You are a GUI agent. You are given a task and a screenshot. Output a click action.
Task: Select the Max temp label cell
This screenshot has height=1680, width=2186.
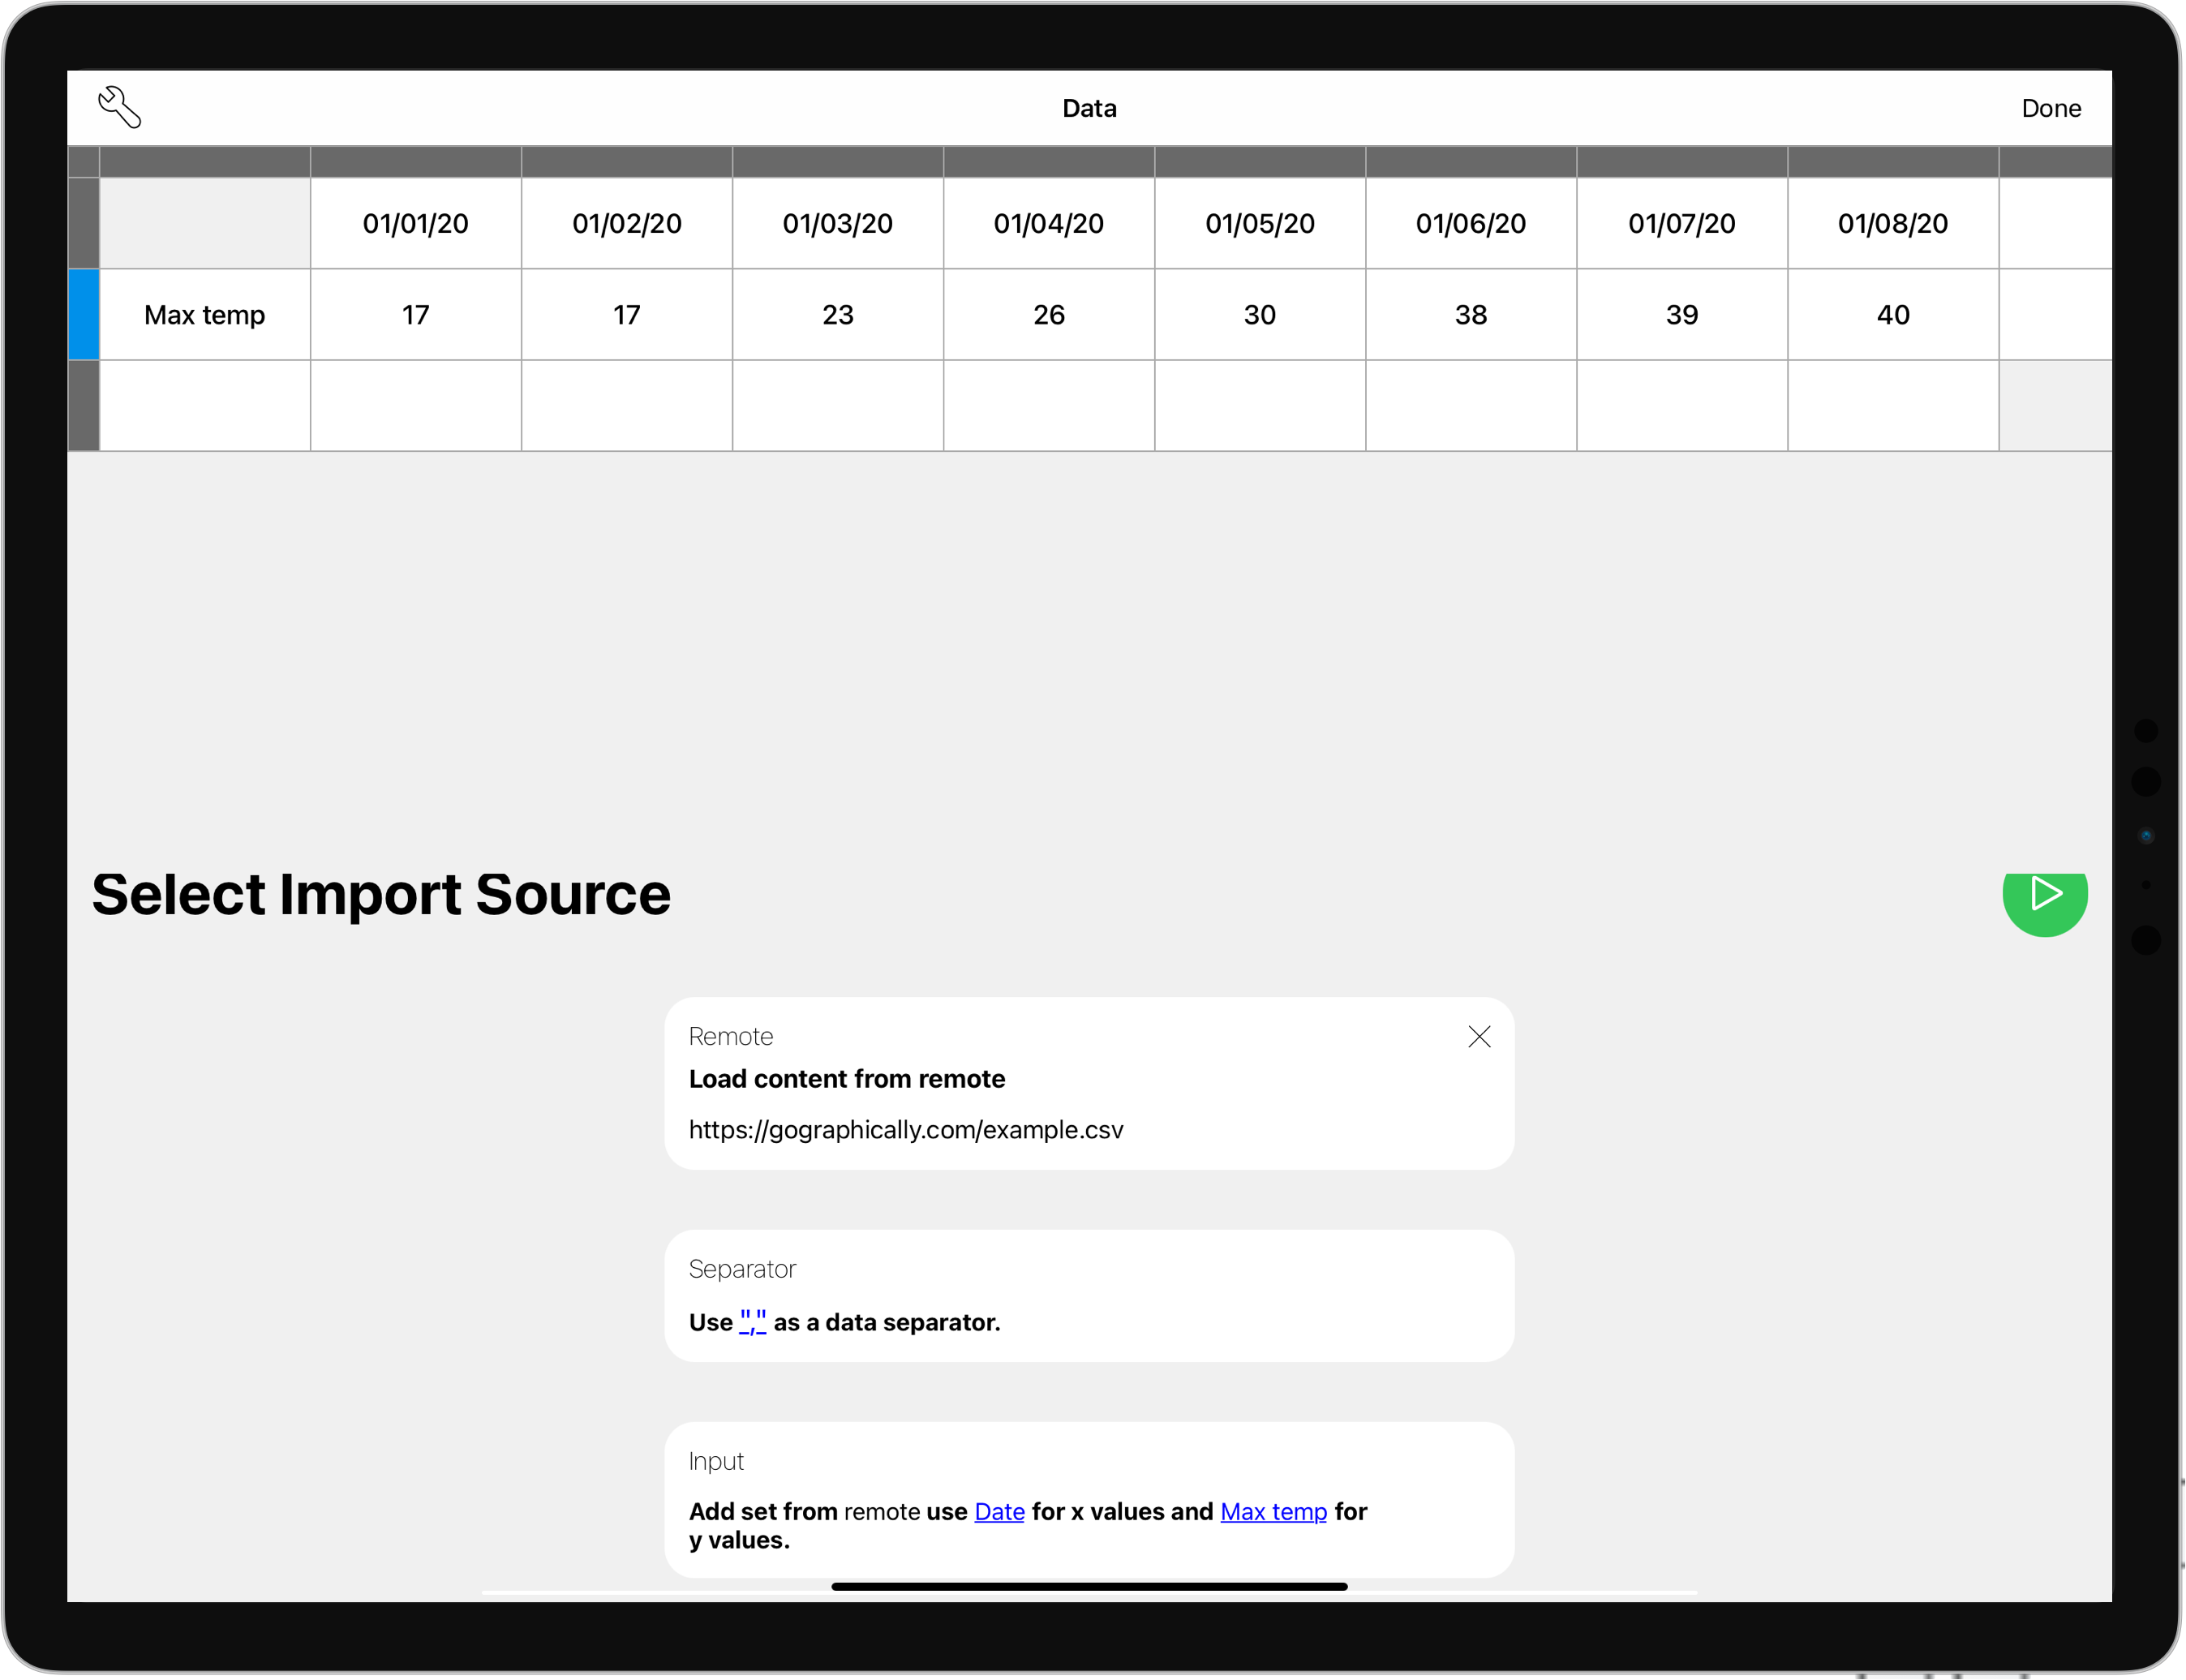tap(205, 314)
